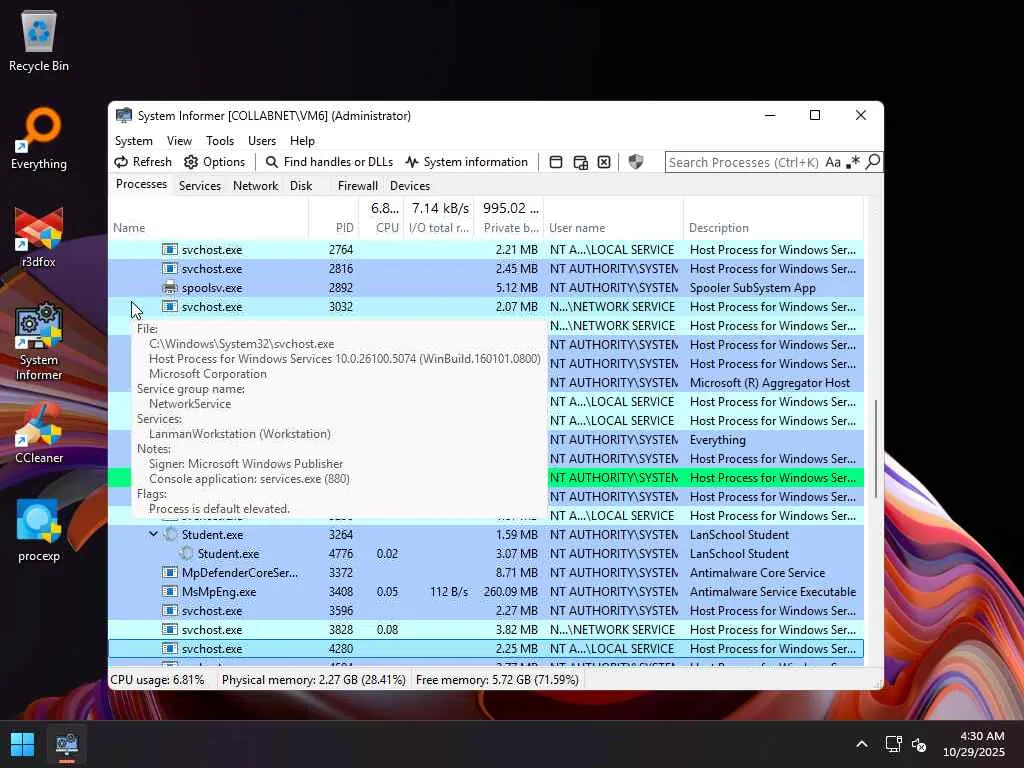Click the 260.09 MB private bytes cell
1024x768 pixels.
pyautogui.click(x=510, y=592)
